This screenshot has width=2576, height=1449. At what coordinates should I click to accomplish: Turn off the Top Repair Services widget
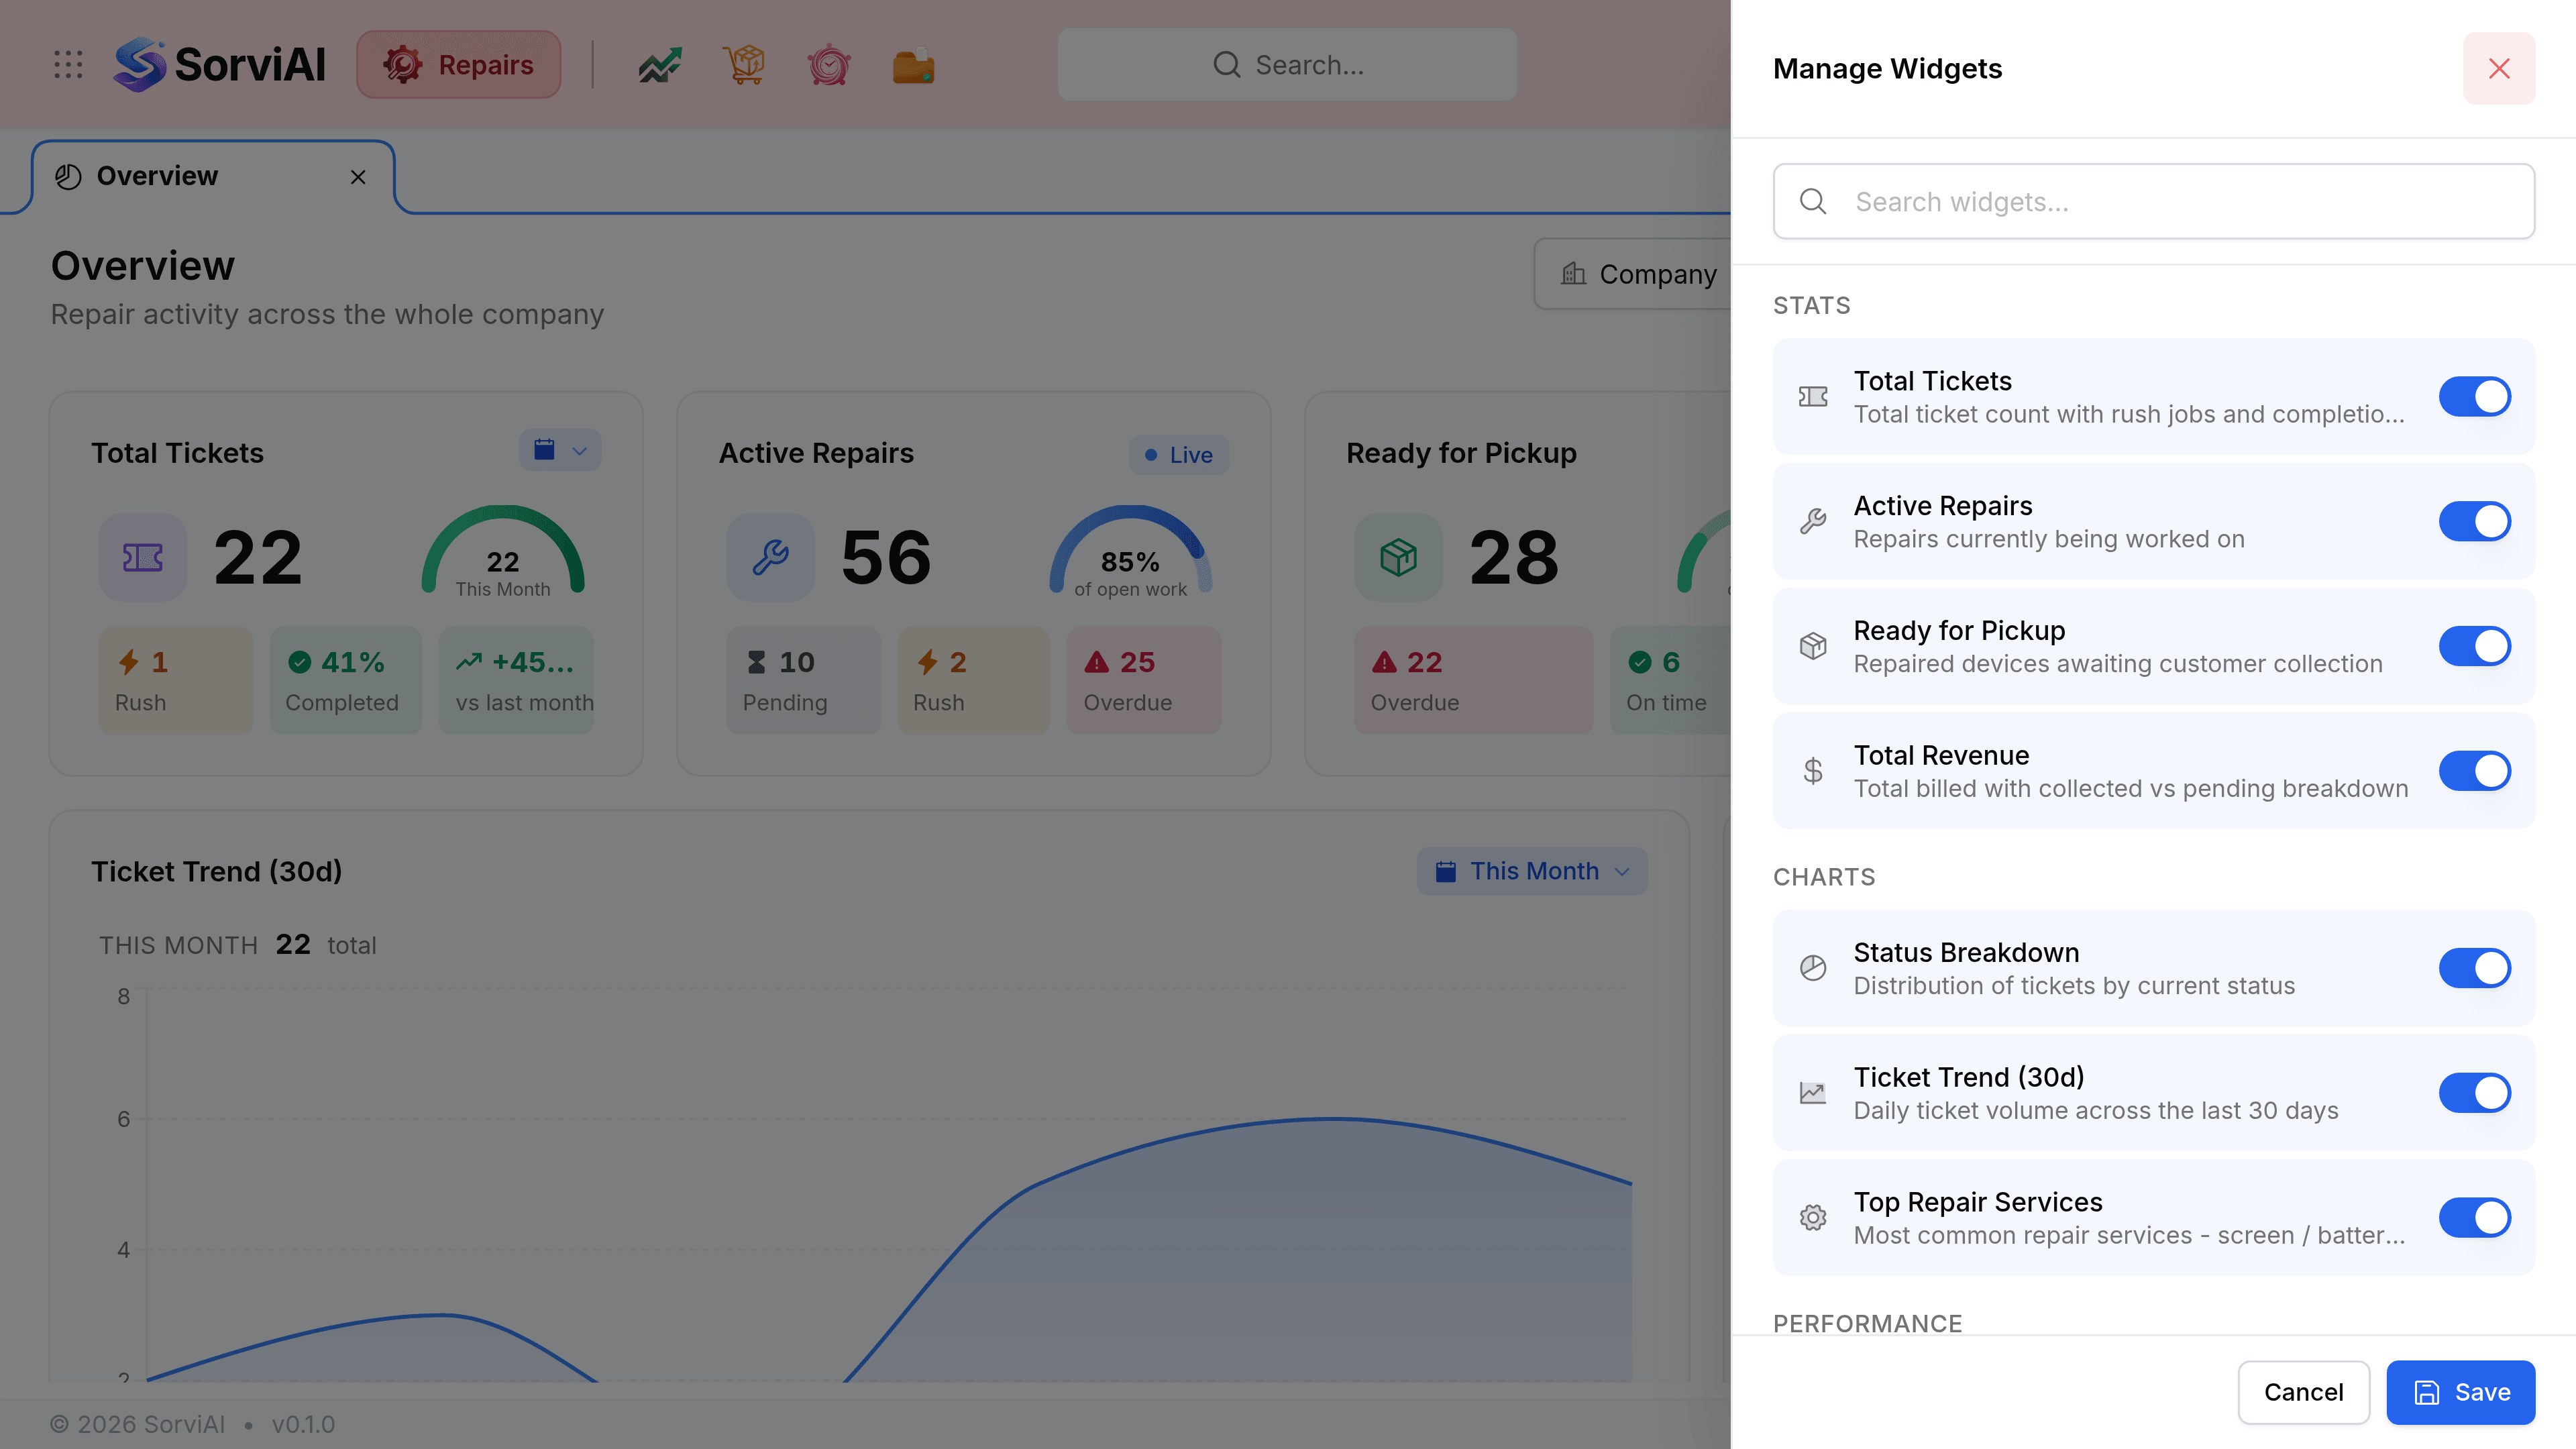pyautogui.click(x=2474, y=1217)
